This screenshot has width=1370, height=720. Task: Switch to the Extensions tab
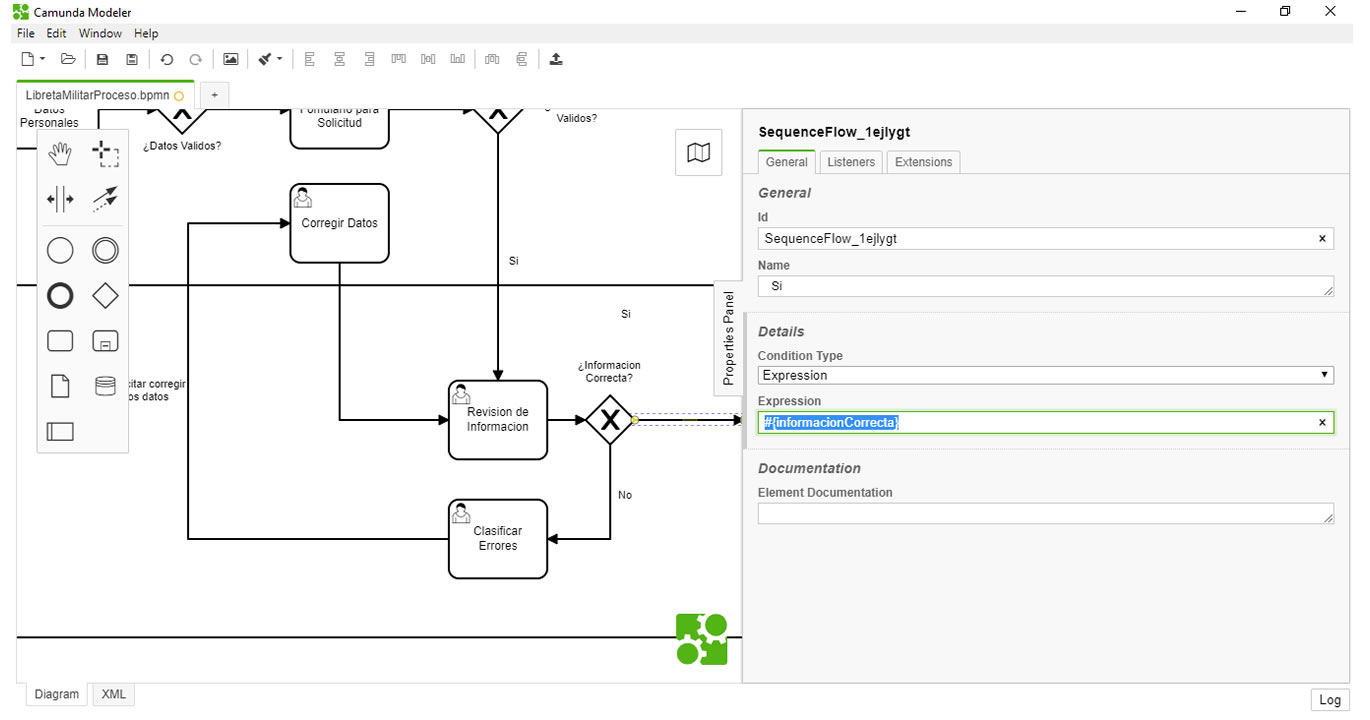[x=923, y=162]
